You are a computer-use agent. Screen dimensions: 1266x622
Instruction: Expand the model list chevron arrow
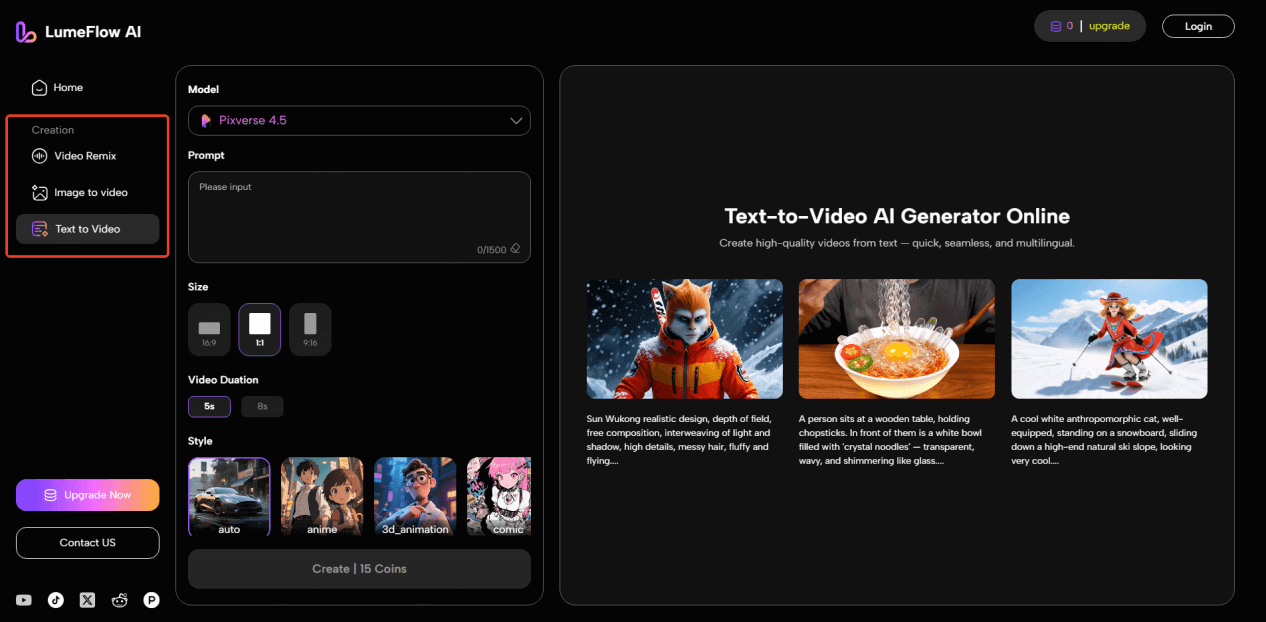[516, 121]
